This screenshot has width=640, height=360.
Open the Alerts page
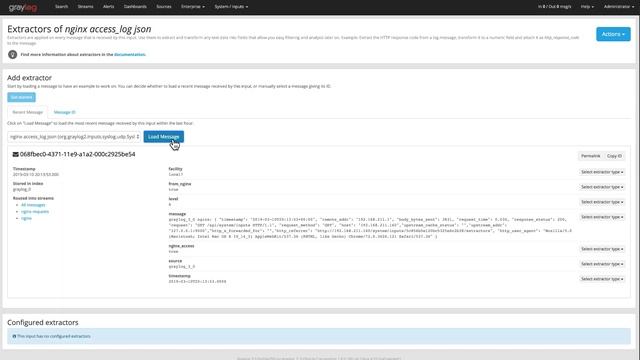pos(109,7)
